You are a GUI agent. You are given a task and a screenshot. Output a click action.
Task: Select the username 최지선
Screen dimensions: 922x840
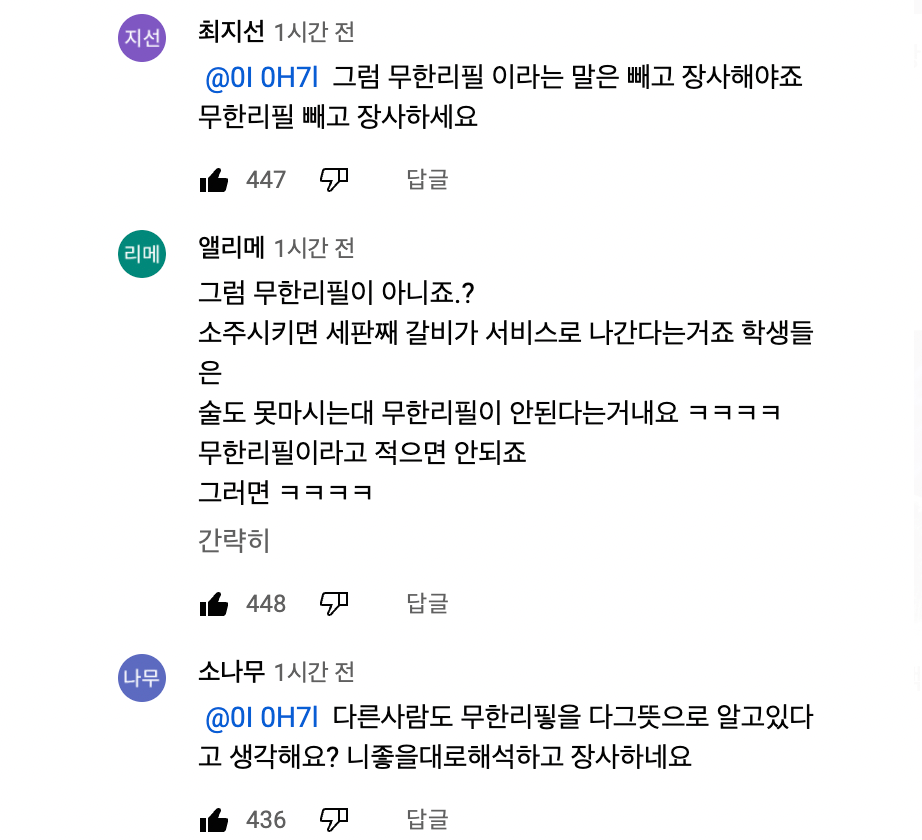231,31
